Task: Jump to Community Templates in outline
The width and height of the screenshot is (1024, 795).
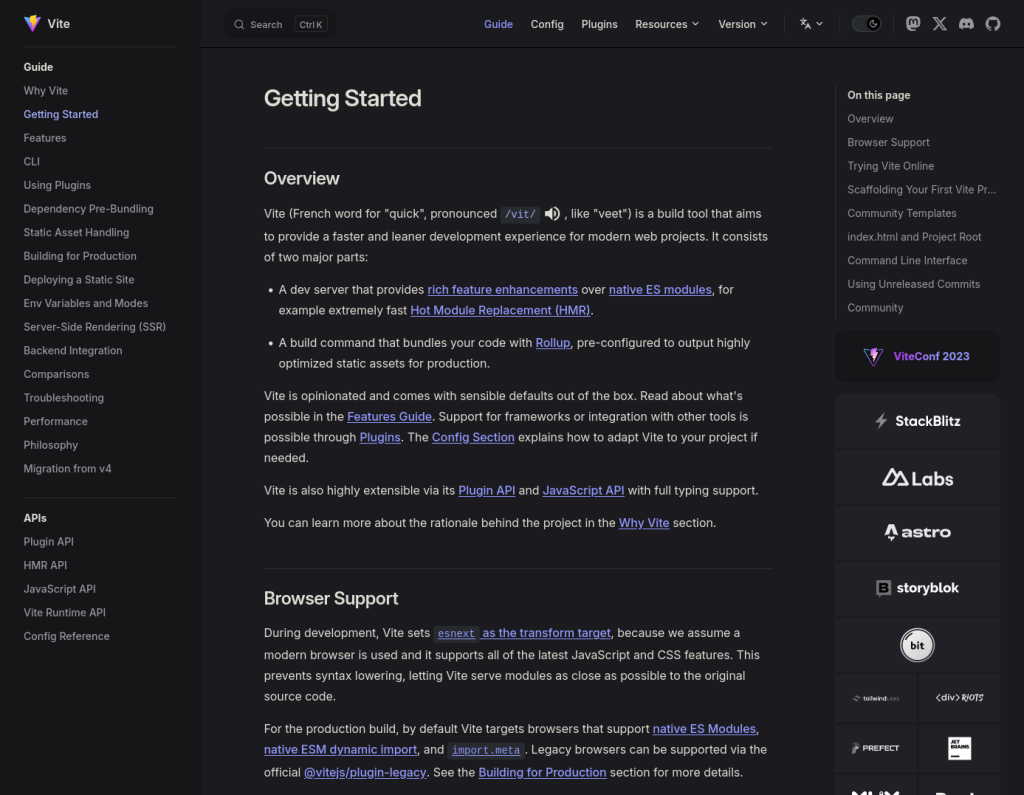Action: coord(902,214)
